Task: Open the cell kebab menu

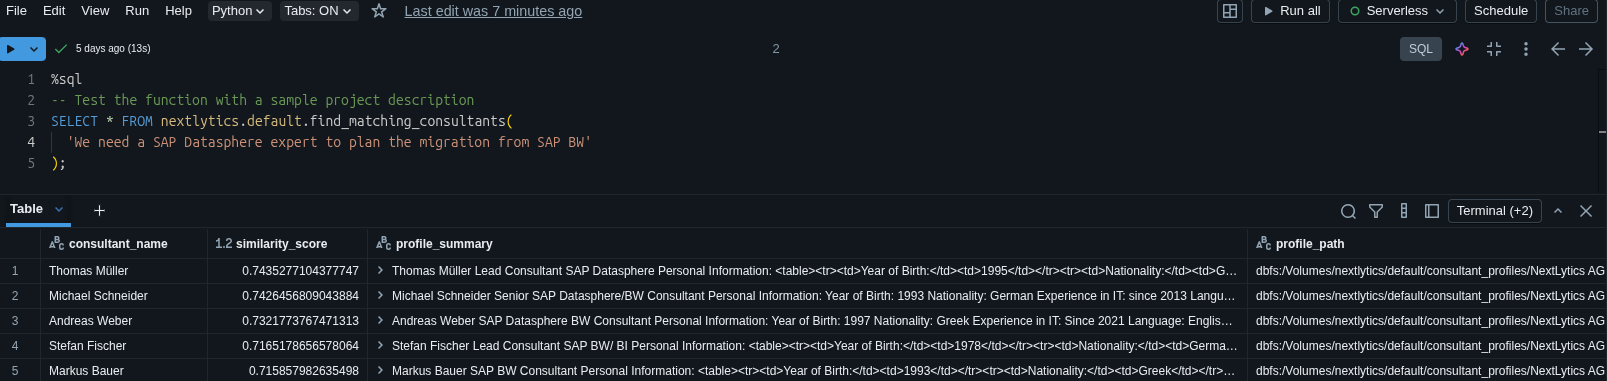Action: tap(1525, 49)
